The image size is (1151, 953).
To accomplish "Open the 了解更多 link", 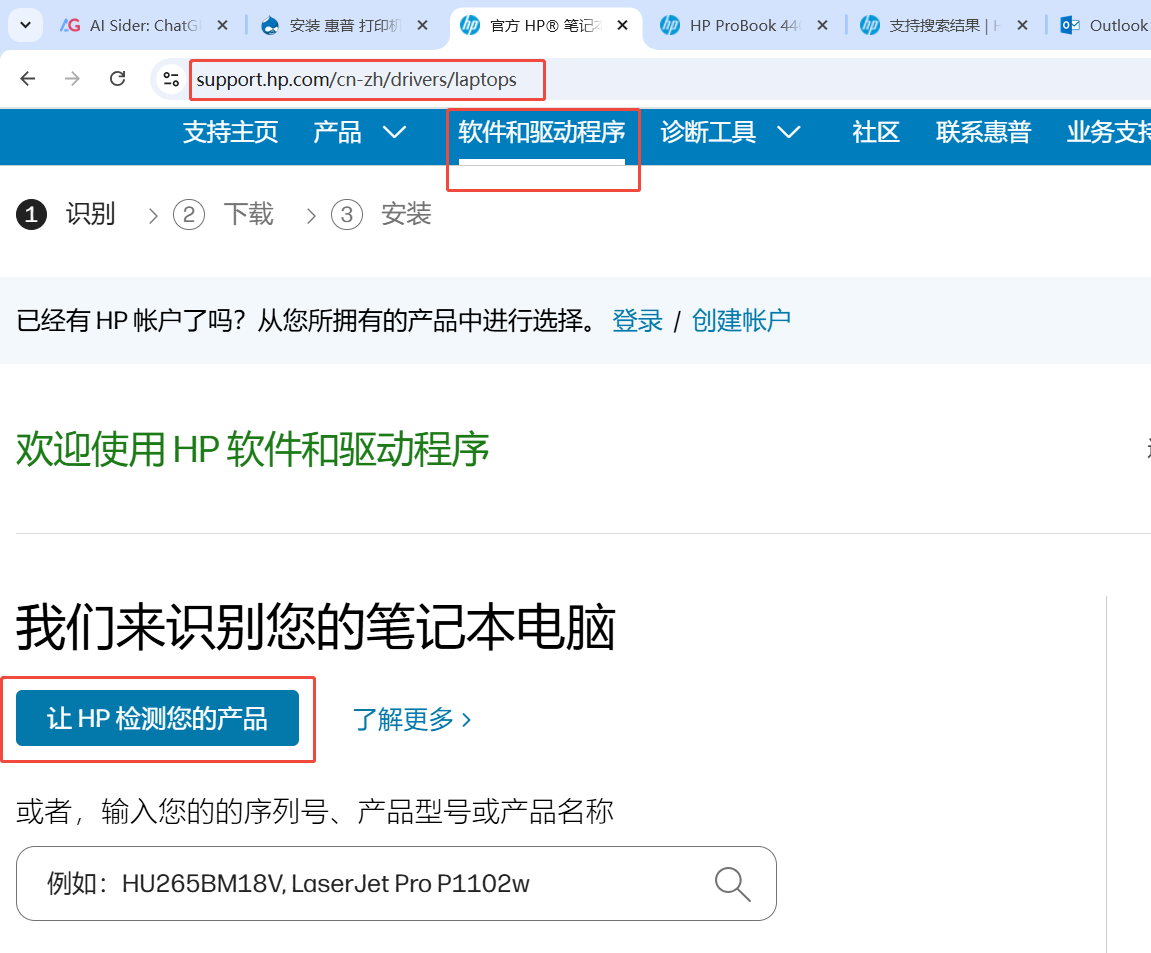I will click(x=412, y=720).
